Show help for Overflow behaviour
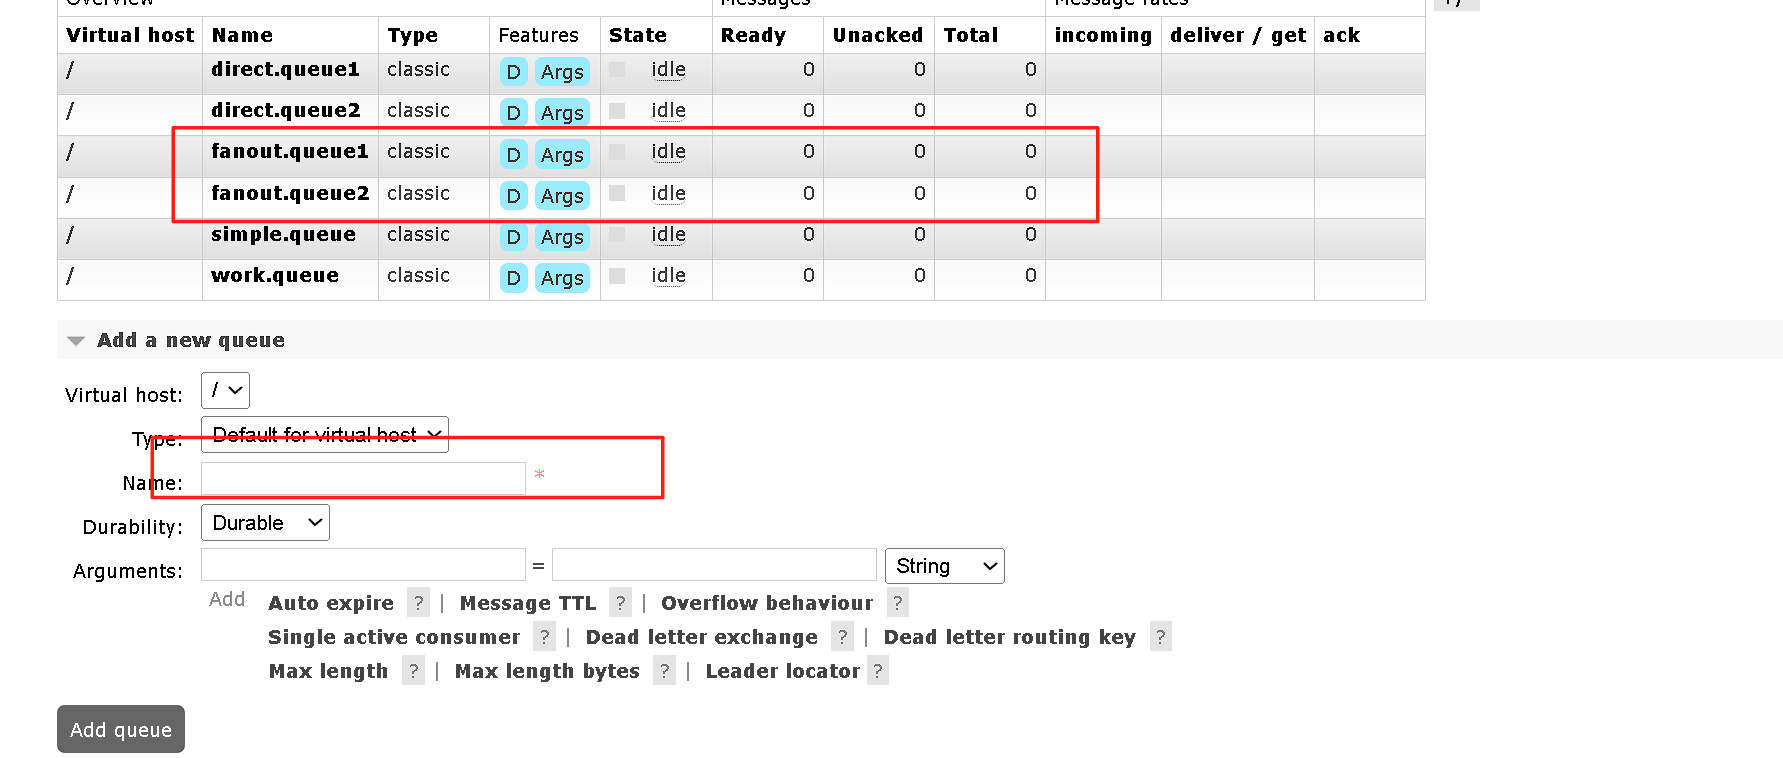Image resolution: width=1783 pixels, height=758 pixels. point(898,603)
